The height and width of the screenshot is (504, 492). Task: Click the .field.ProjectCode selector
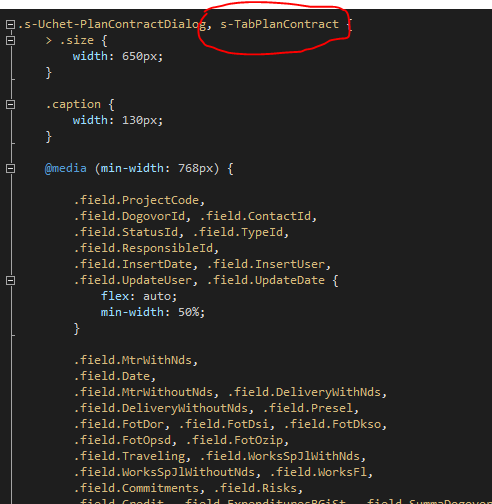pos(136,200)
